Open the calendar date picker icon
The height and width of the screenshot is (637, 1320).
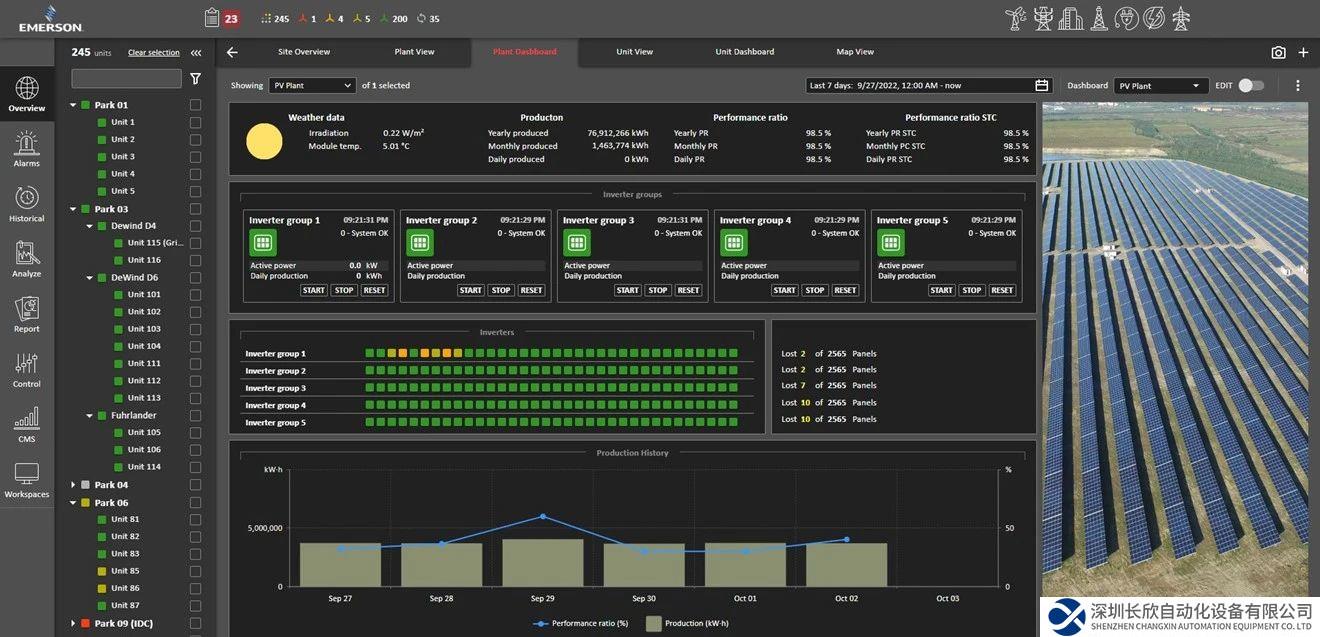pos(1042,86)
